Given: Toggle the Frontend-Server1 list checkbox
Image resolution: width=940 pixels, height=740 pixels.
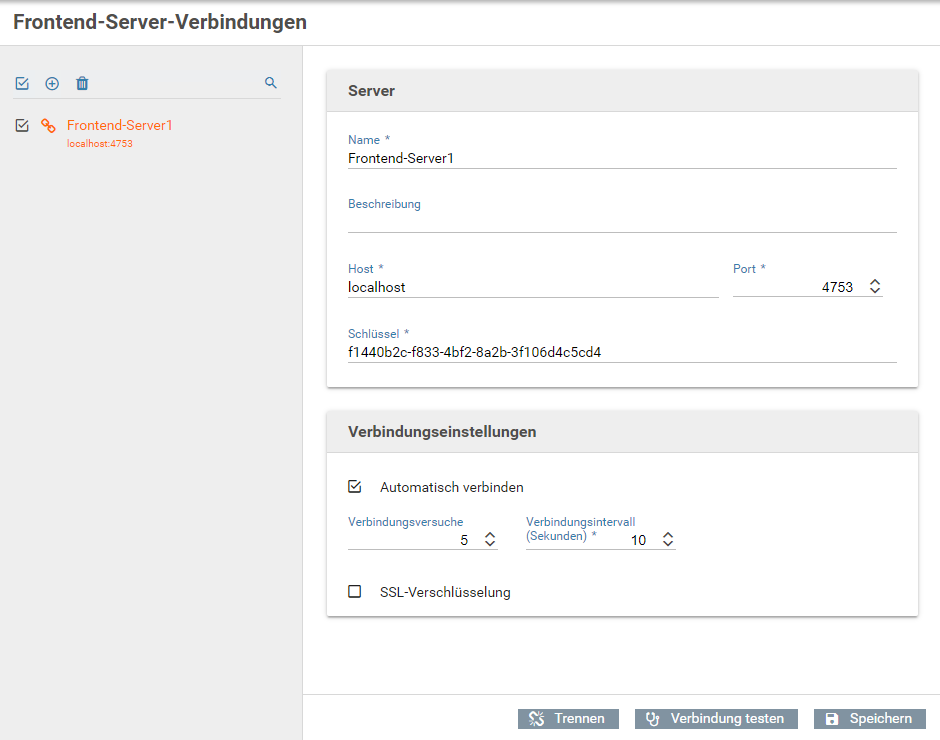Looking at the screenshot, I should (22, 125).
